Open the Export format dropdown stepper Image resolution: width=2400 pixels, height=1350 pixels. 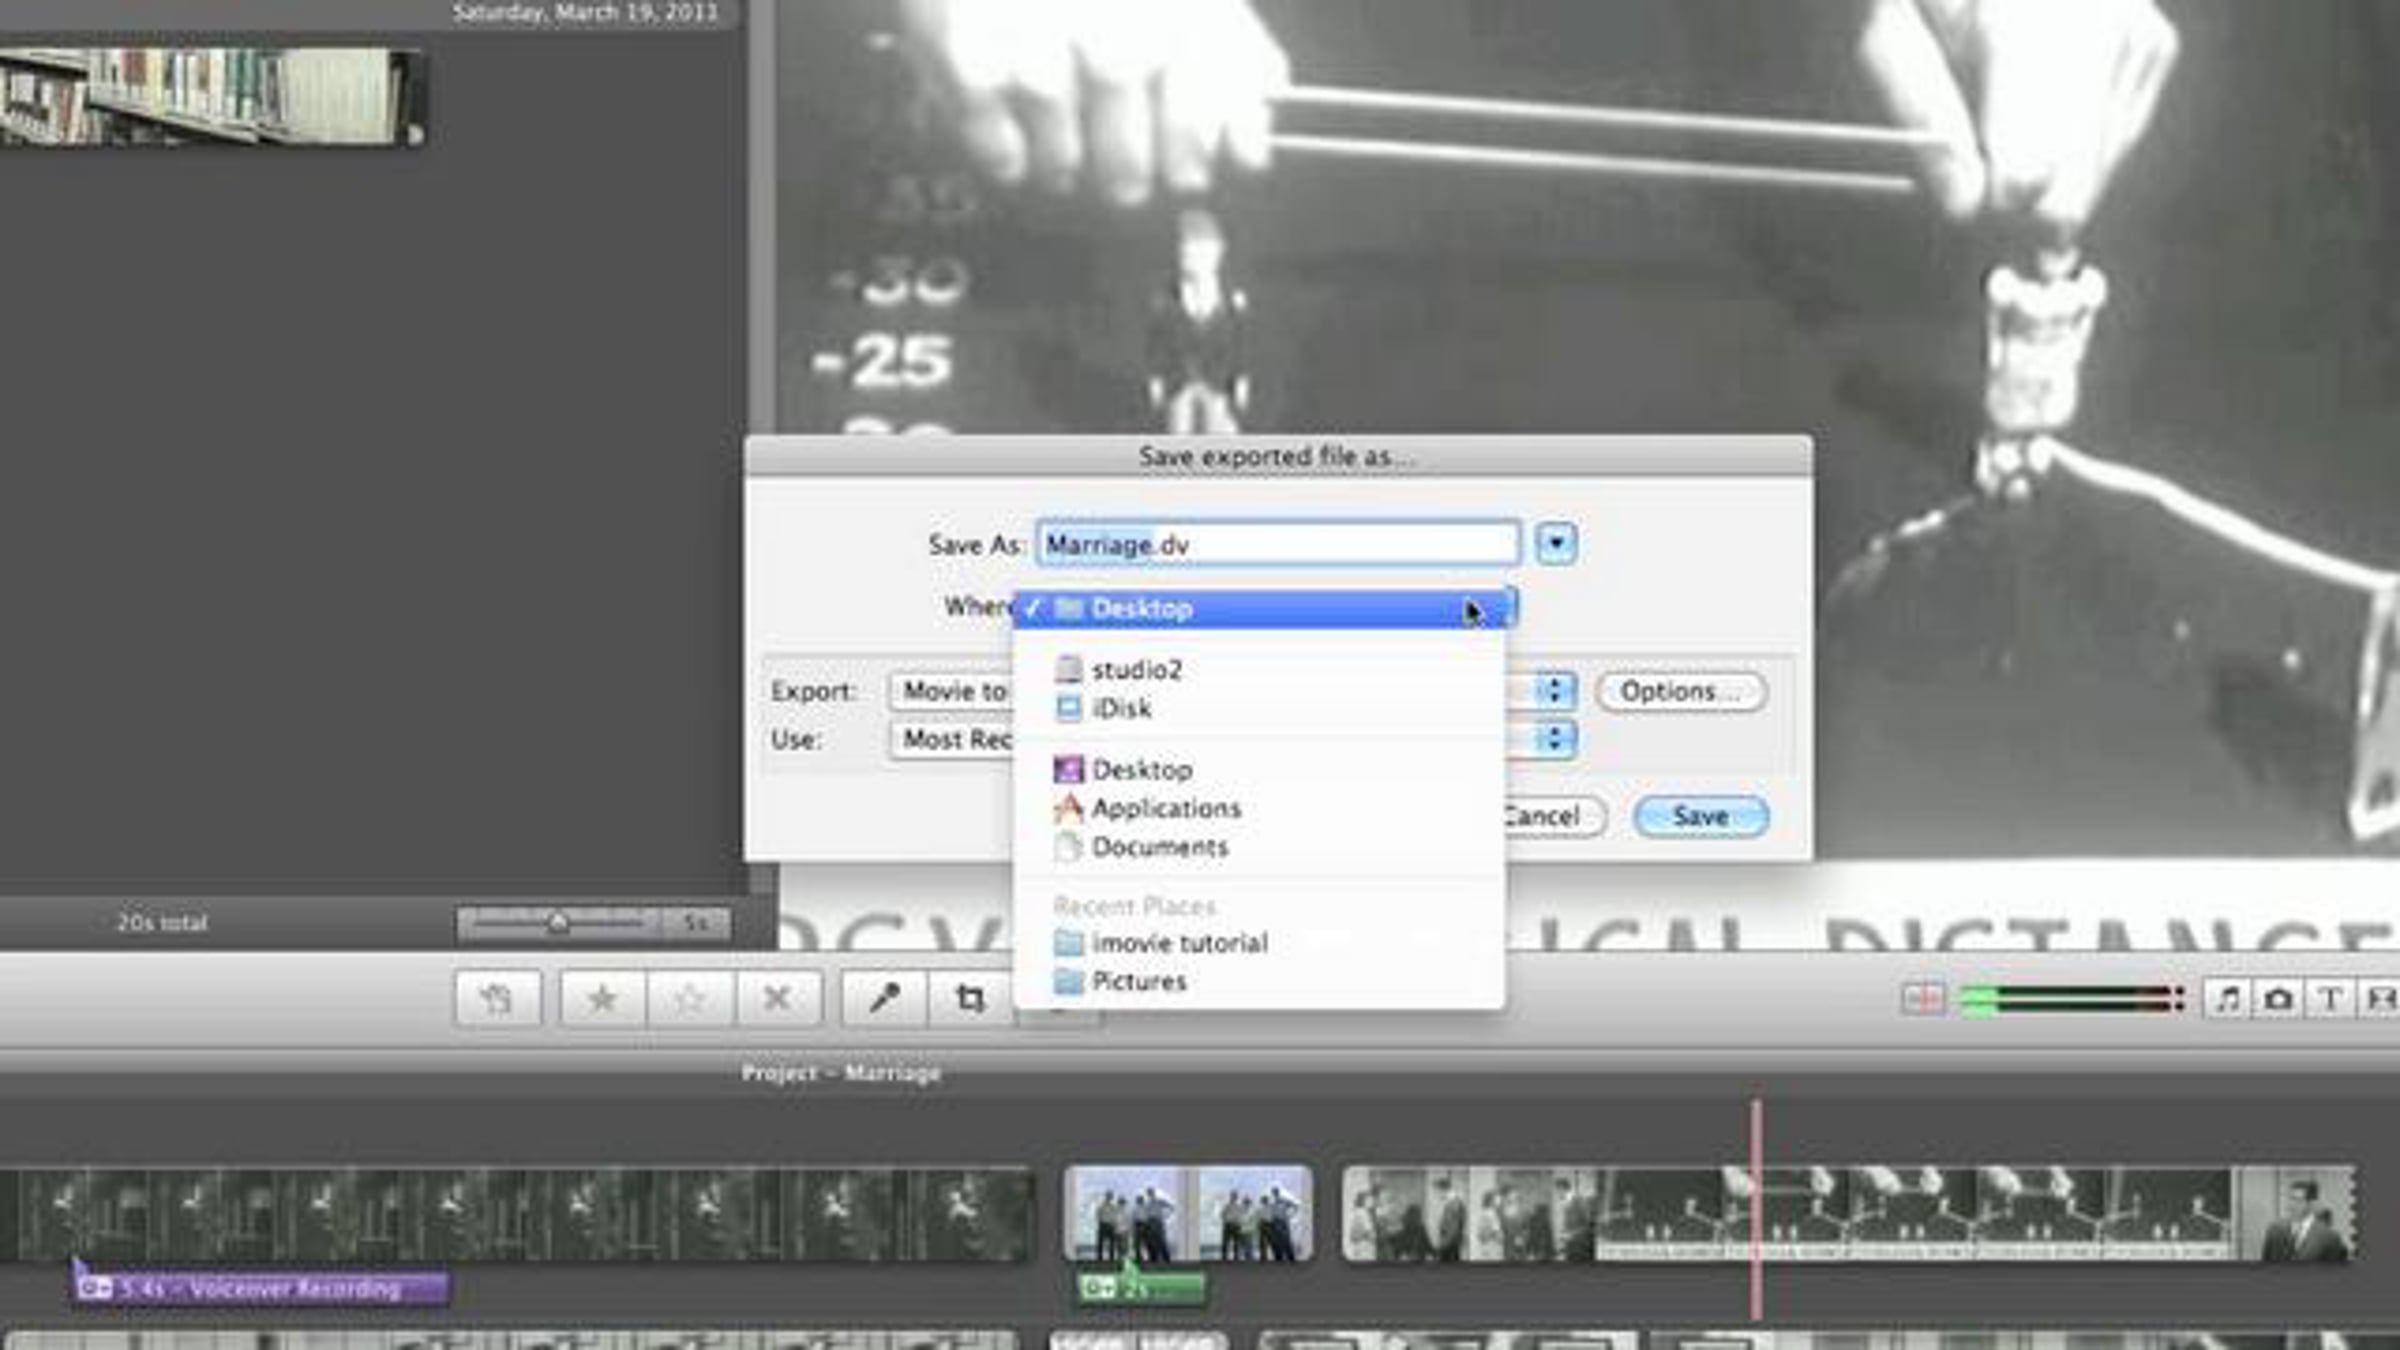[x=1553, y=691]
